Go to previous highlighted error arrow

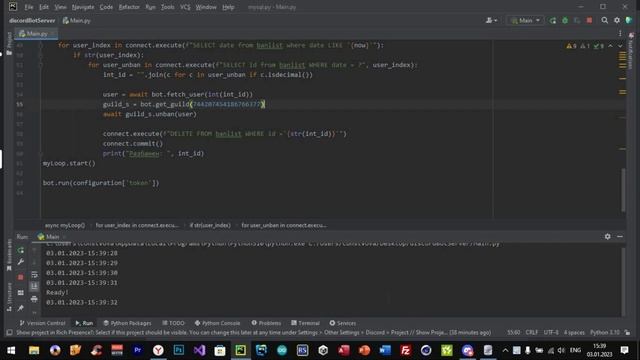610,46
